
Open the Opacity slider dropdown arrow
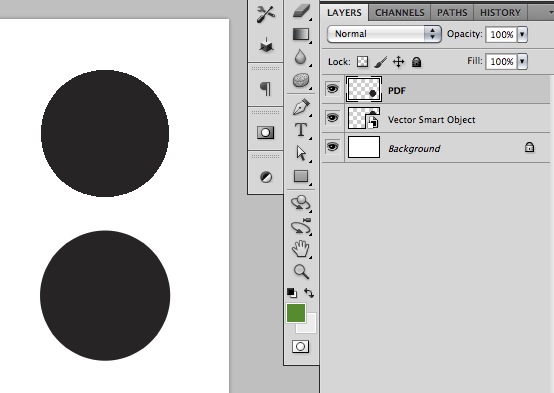522,34
